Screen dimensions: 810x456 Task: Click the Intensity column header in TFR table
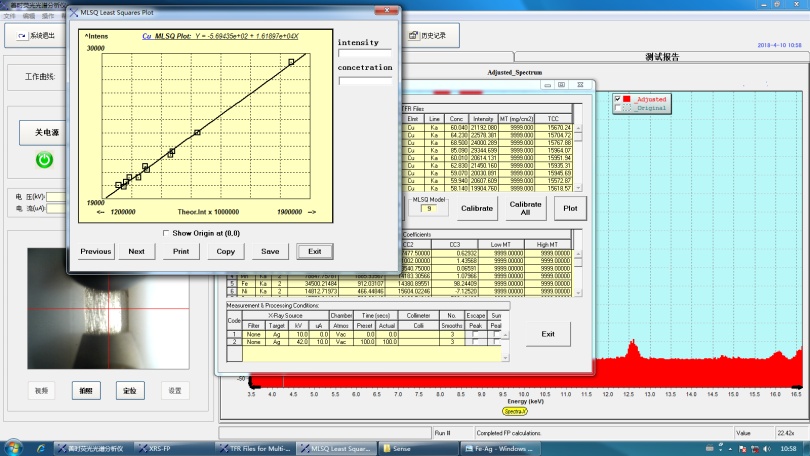click(x=483, y=119)
